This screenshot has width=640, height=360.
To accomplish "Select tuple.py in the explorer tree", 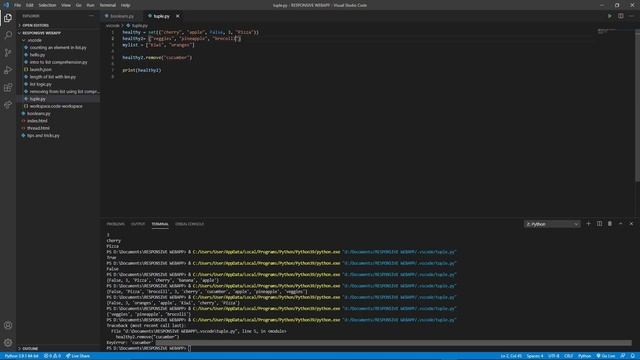I will [38, 99].
